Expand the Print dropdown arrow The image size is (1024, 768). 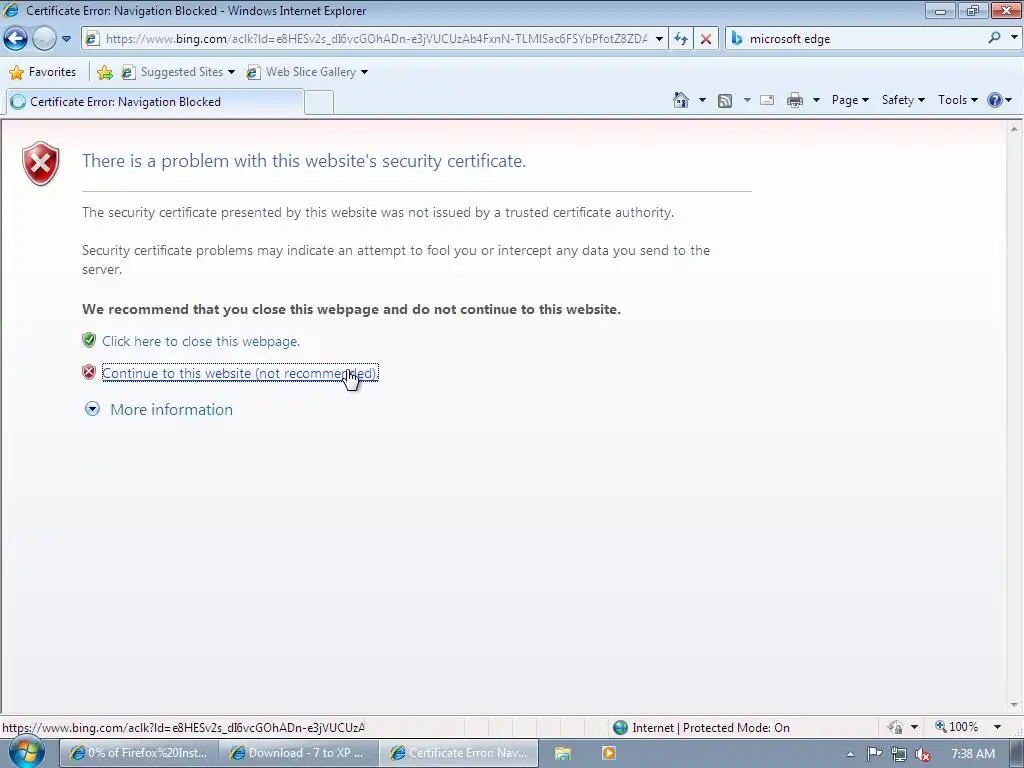click(816, 100)
